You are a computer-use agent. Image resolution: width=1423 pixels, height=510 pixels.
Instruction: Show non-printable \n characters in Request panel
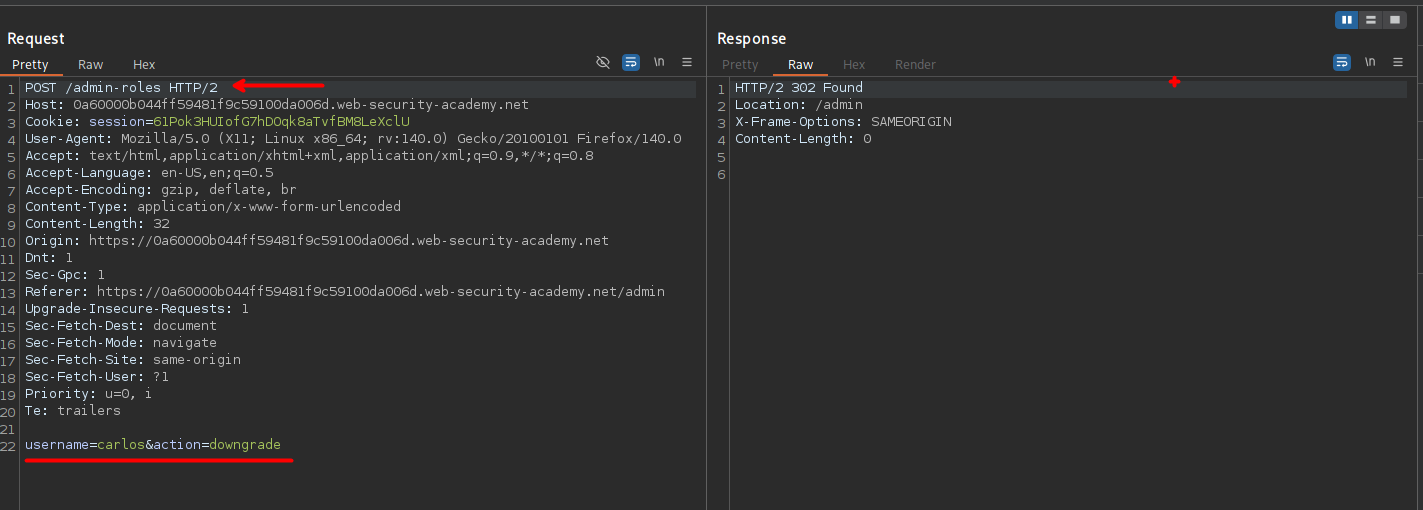pyautogui.click(x=659, y=62)
